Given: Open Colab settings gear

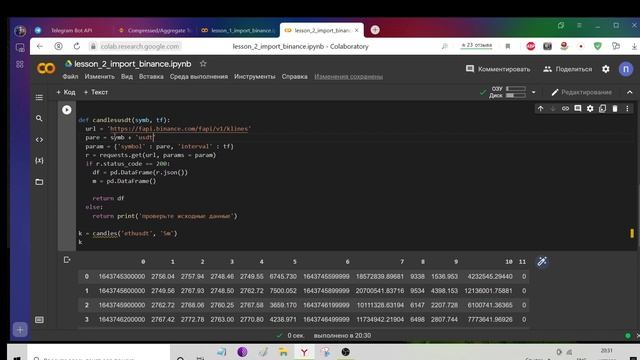Looking at the screenshot, I should 606,69.
